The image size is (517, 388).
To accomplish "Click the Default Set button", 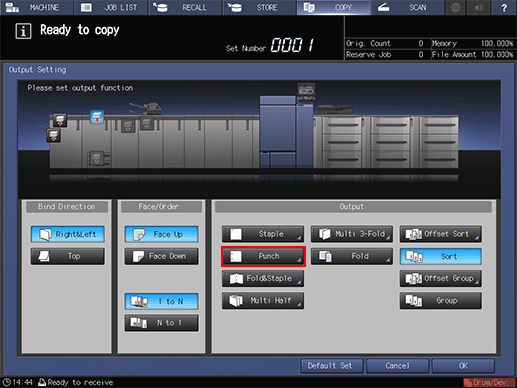I will (331, 366).
